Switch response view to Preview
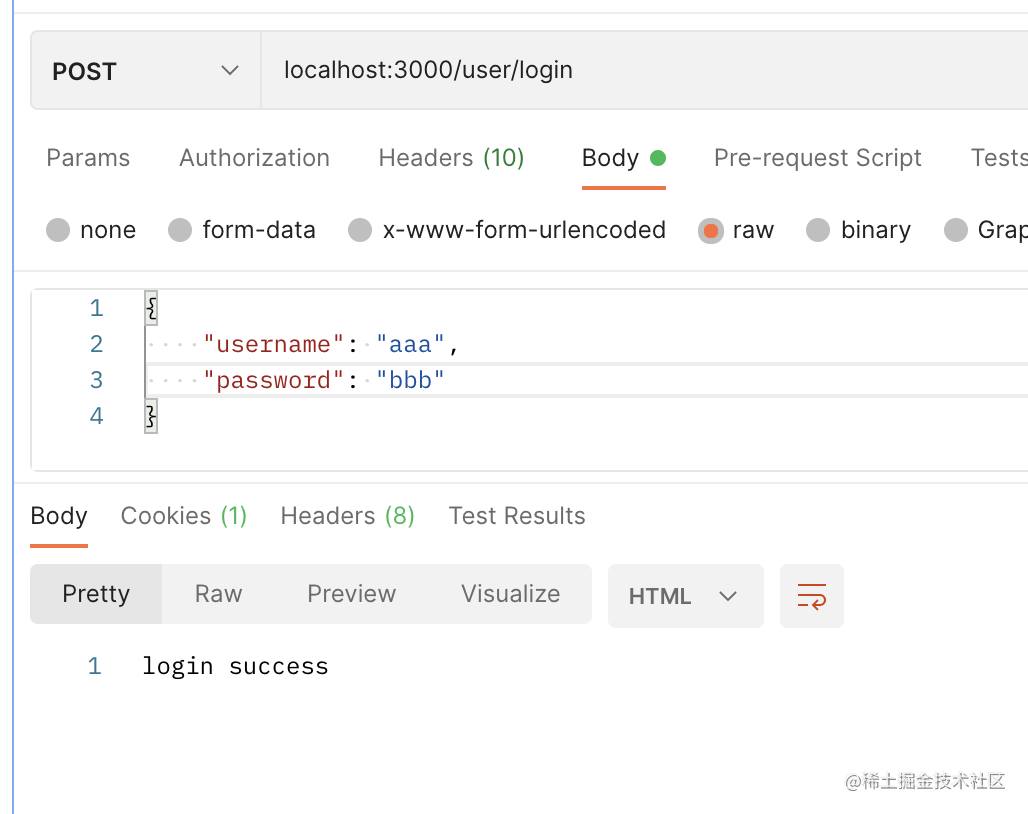The width and height of the screenshot is (1028, 814). pyautogui.click(x=351, y=594)
